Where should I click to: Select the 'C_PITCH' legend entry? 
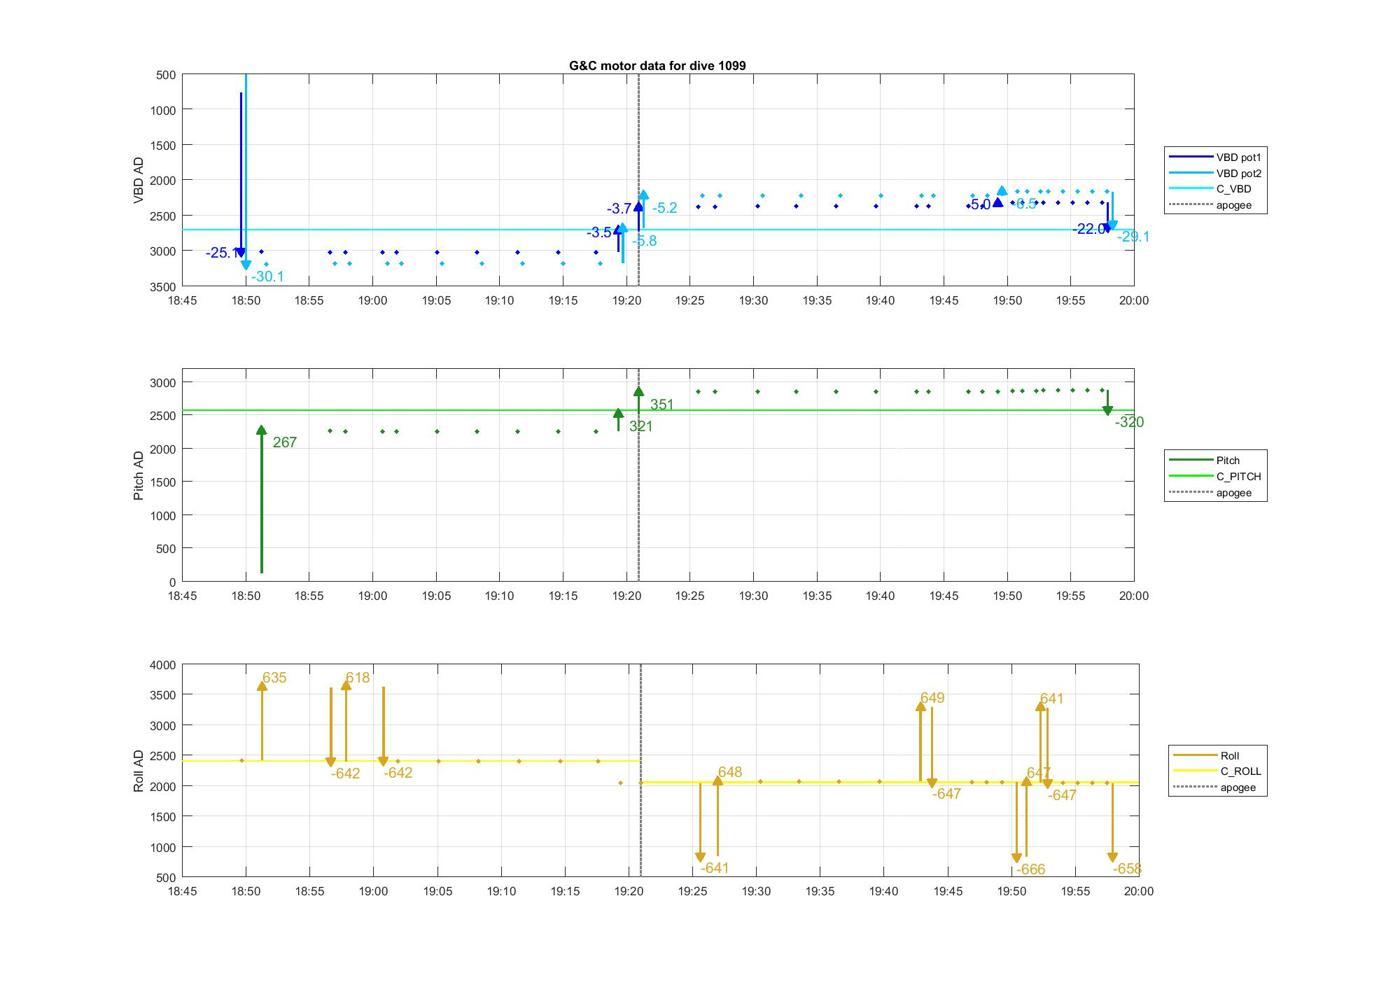pos(1216,476)
